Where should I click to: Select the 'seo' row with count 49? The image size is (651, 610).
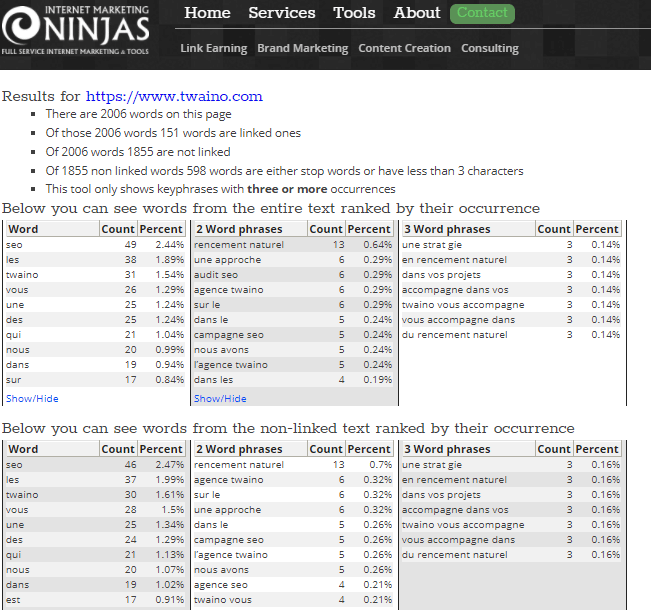tap(95, 245)
